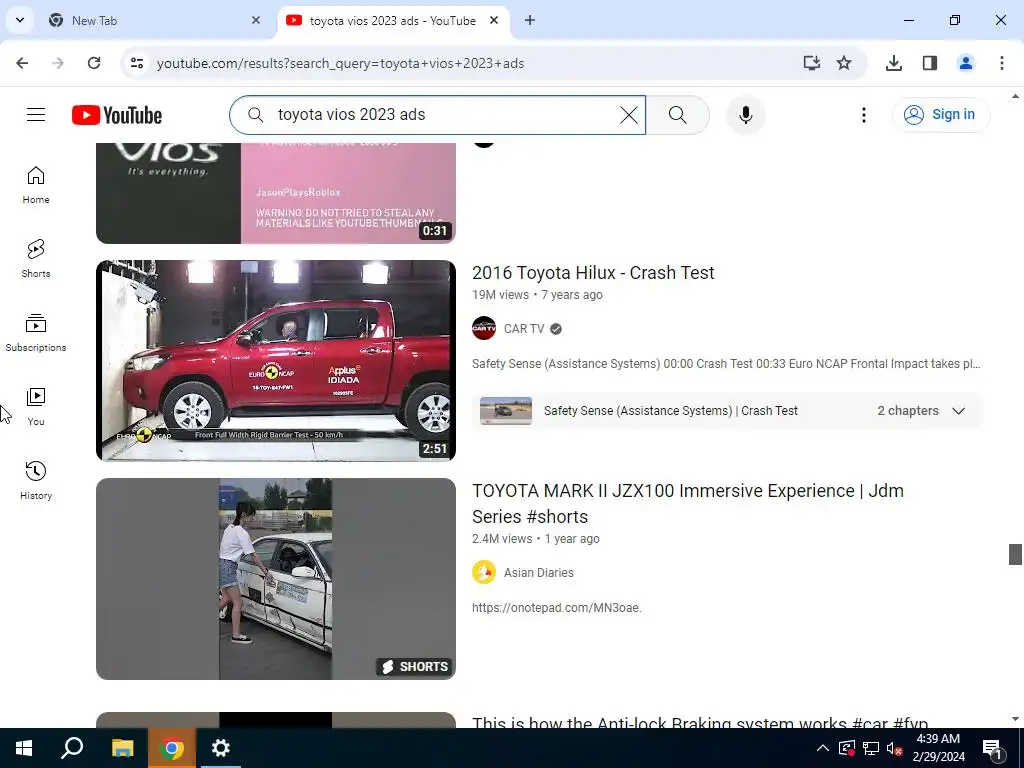Click title TOYOTA MARK II JZX100 Immersive Experience

tap(688, 504)
